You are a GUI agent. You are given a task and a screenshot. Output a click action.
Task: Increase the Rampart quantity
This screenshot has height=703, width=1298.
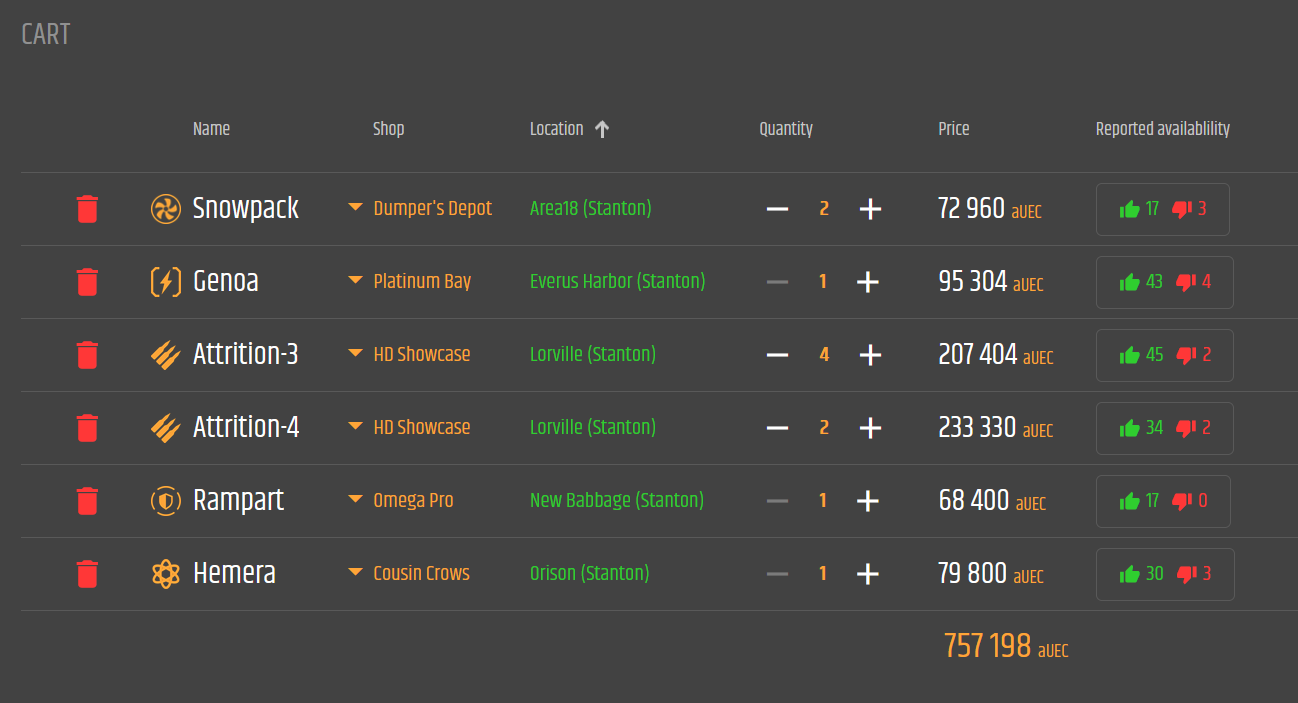868,501
